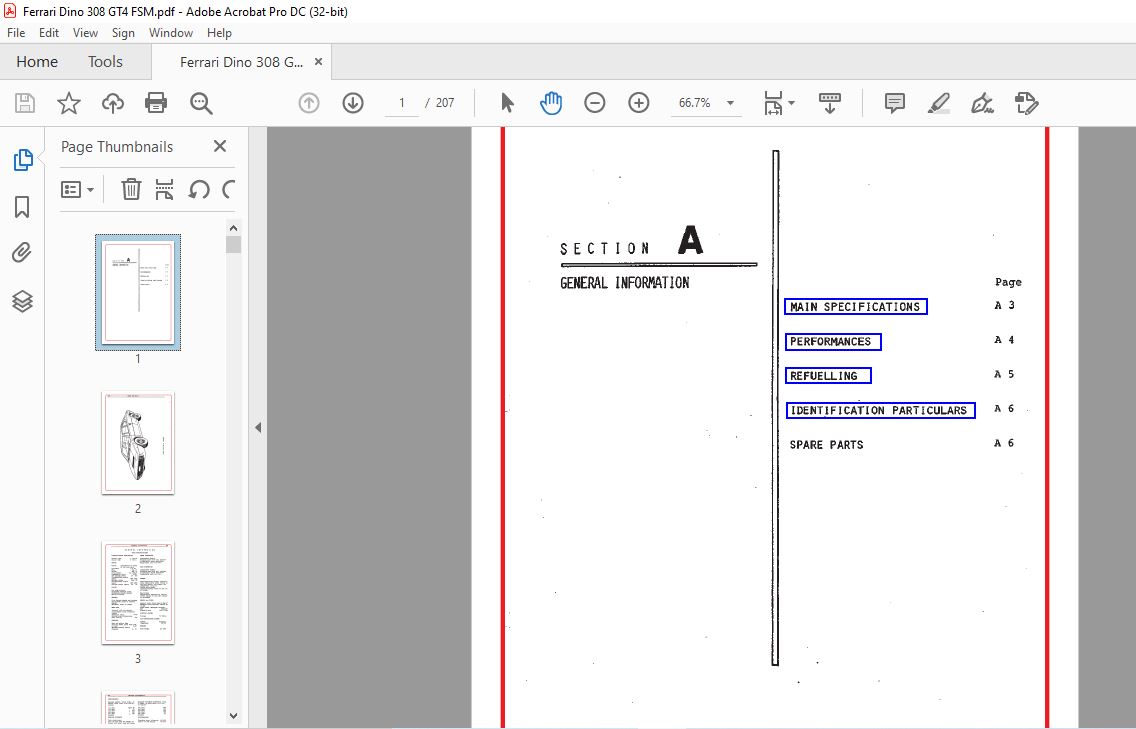Open the thumbnails options dropdown menu

77,190
